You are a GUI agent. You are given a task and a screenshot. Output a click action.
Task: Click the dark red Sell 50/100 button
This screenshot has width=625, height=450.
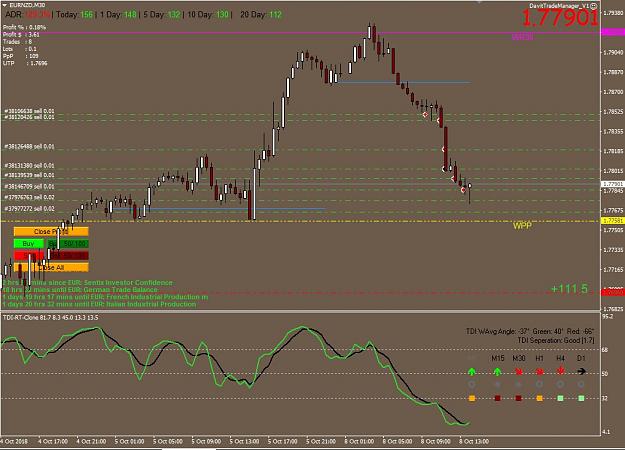(68, 255)
